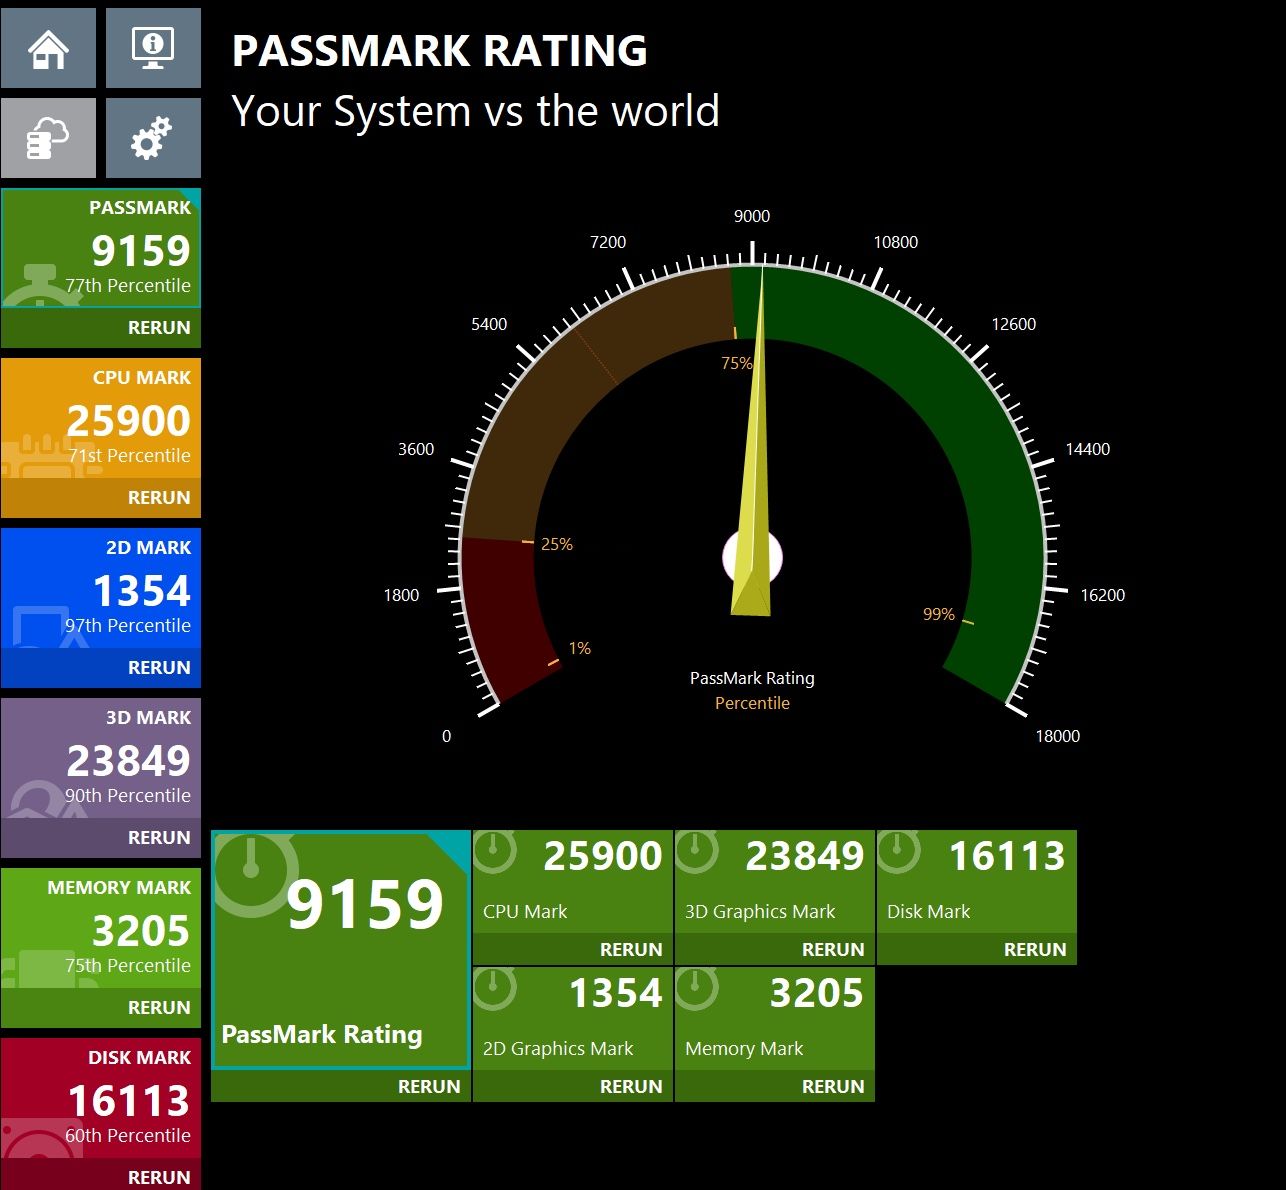Click the stopwatch icon on the 3D Graphics Mark tile

coord(697,851)
